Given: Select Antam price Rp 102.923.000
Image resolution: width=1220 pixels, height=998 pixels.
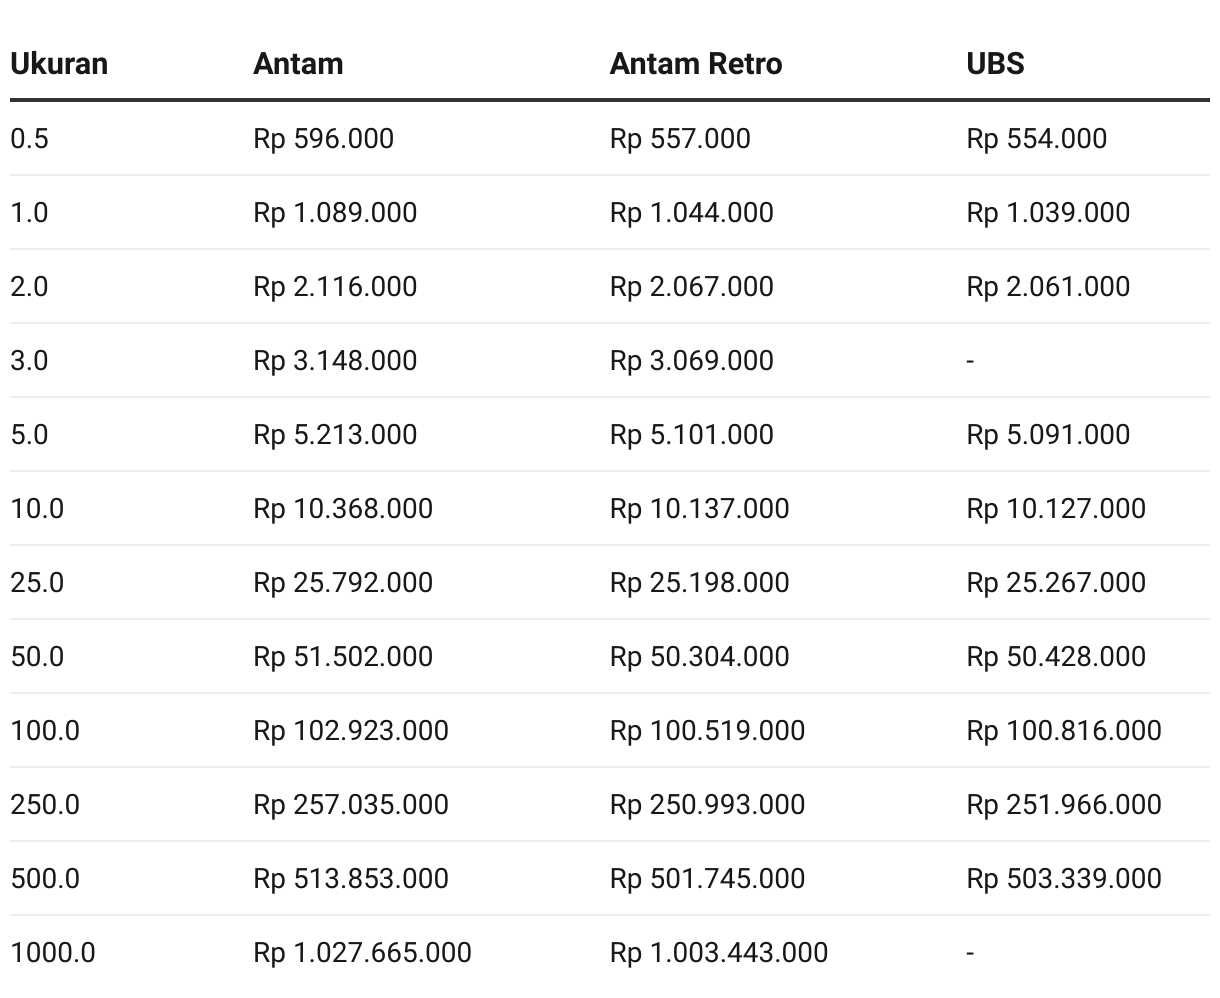Looking at the screenshot, I should click(x=351, y=730).
